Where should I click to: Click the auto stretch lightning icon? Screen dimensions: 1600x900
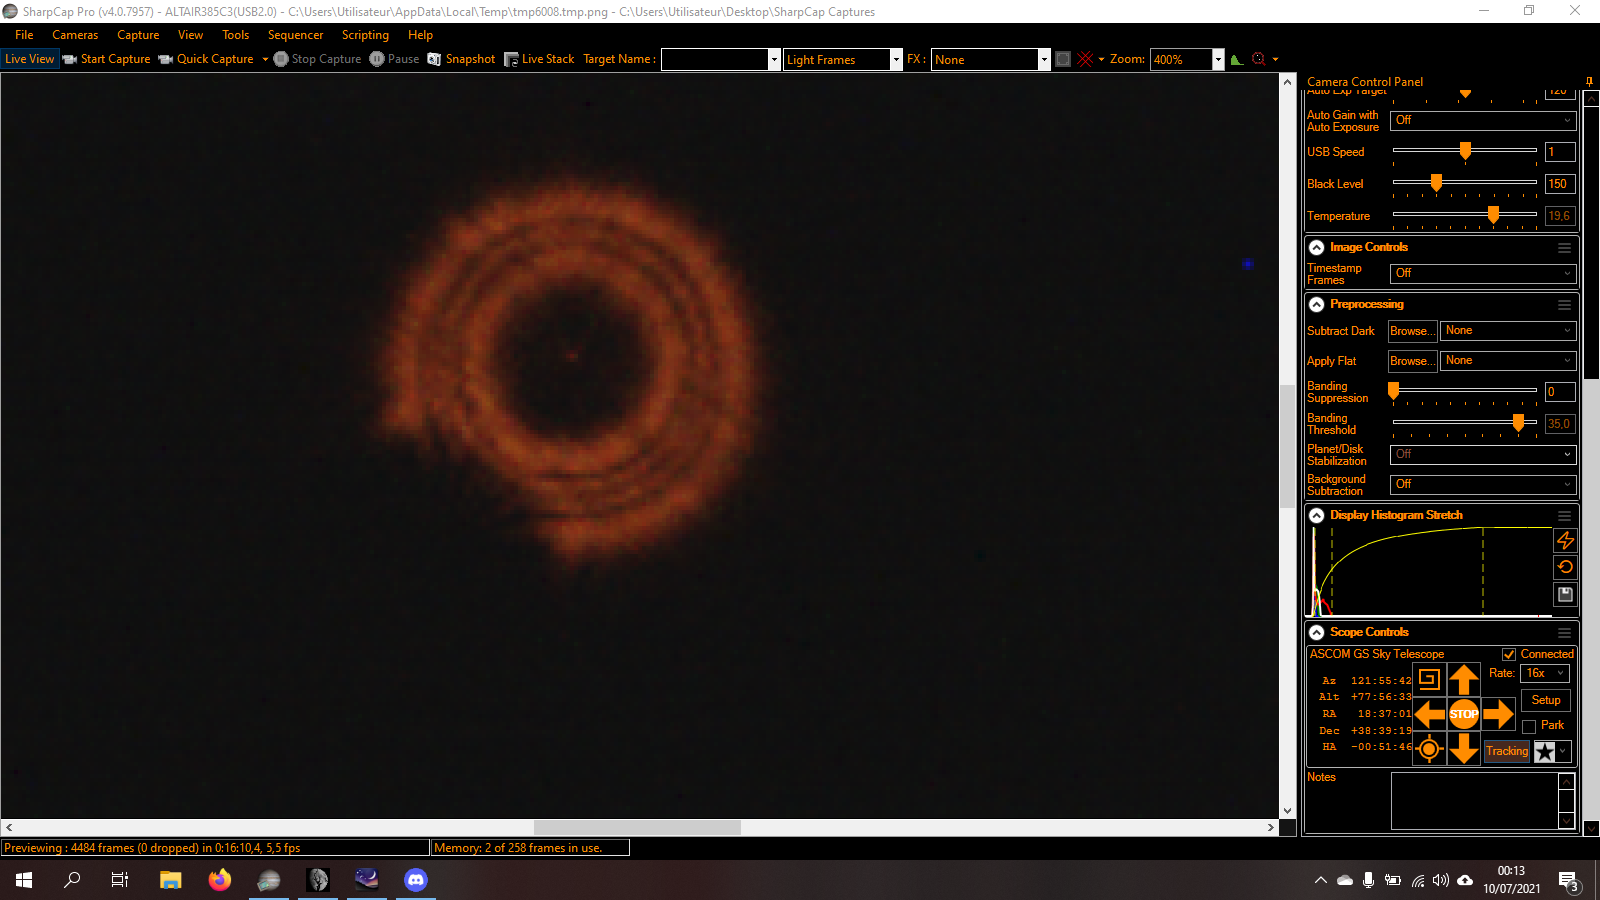click(x=1565, y=540)
